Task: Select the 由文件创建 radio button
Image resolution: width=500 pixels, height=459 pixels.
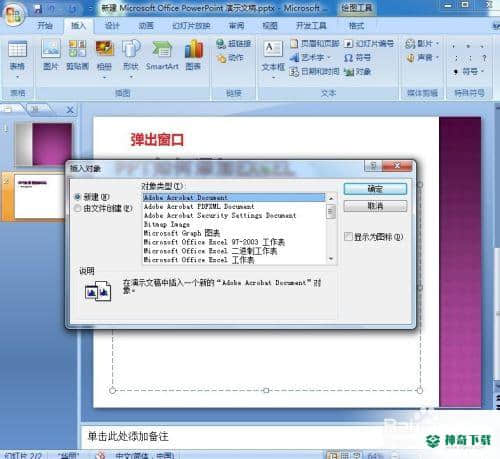Action: [x=77, y=208]
